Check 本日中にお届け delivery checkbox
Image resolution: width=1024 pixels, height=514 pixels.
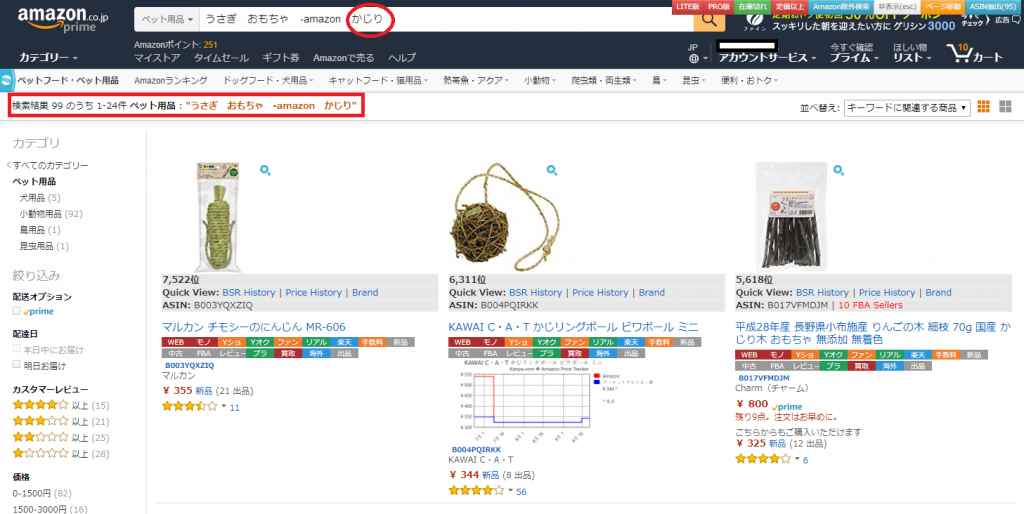(16, 349)
